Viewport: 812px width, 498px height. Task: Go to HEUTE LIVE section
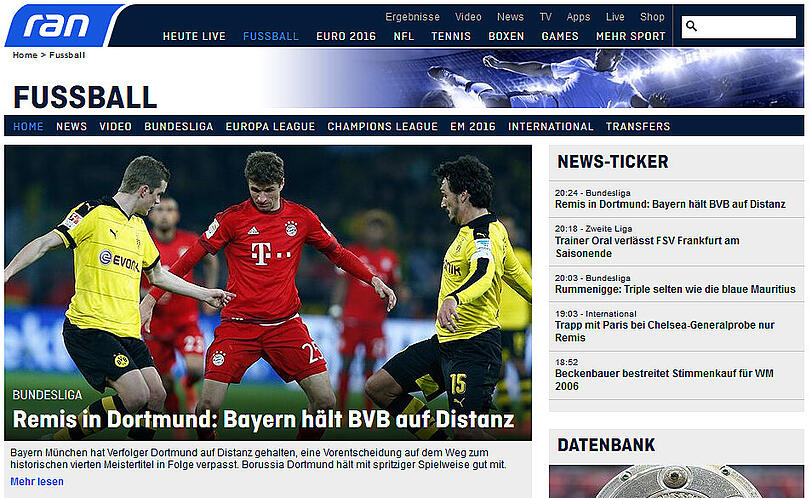[x=194, y=36]
